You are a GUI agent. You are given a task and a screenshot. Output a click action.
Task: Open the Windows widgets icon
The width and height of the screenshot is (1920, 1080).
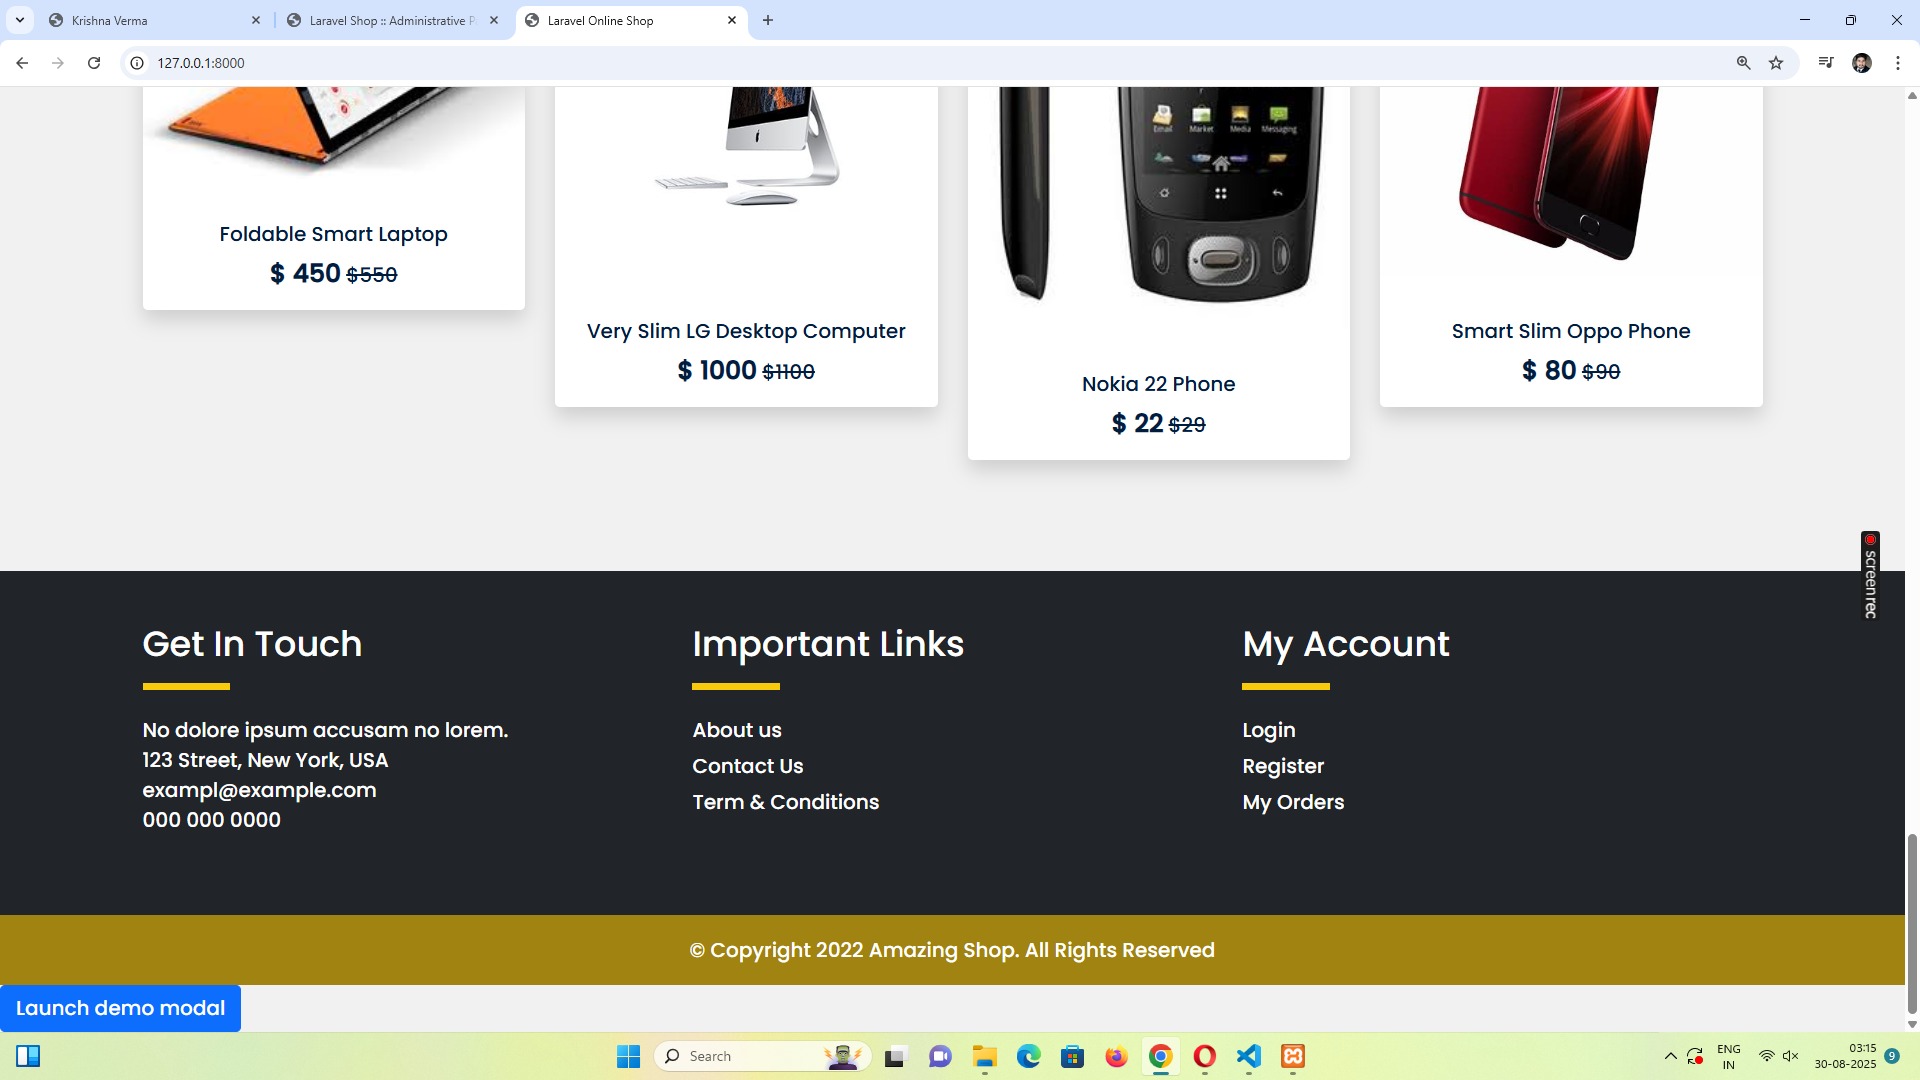(28, 1056)
